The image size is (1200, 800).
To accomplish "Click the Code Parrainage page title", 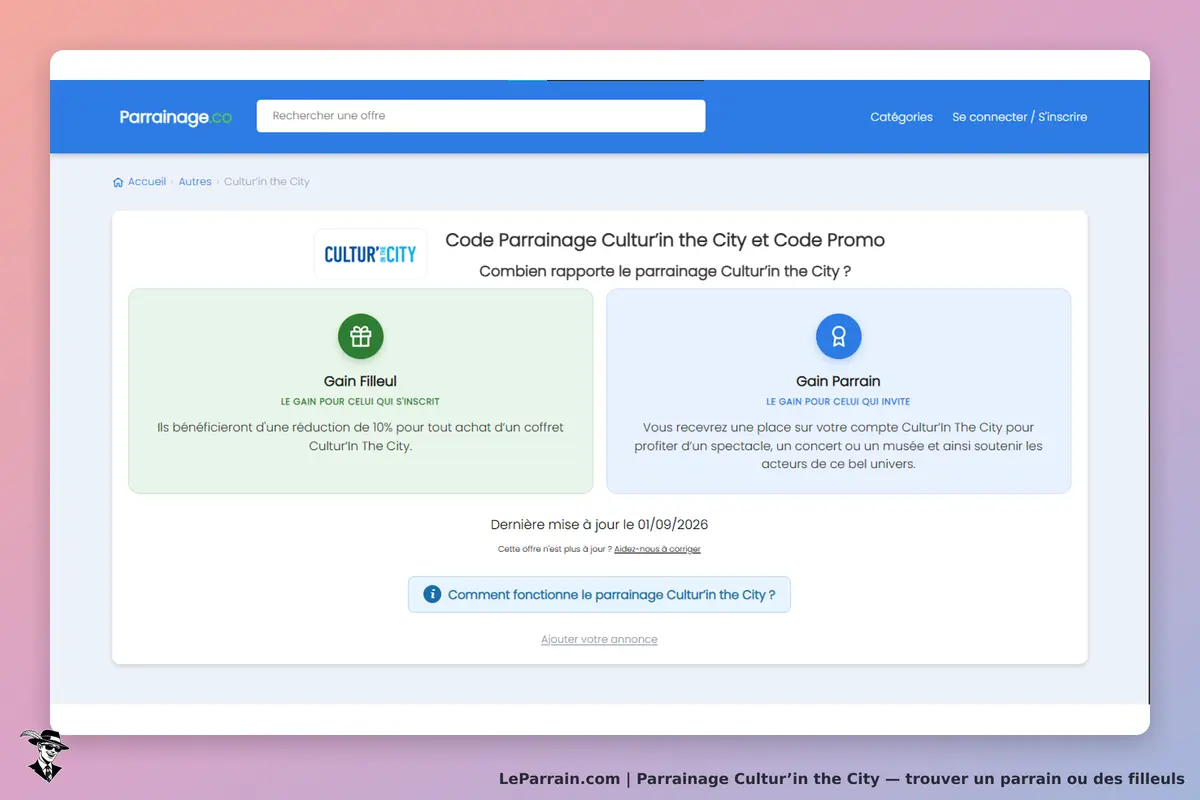I will 665,240.
